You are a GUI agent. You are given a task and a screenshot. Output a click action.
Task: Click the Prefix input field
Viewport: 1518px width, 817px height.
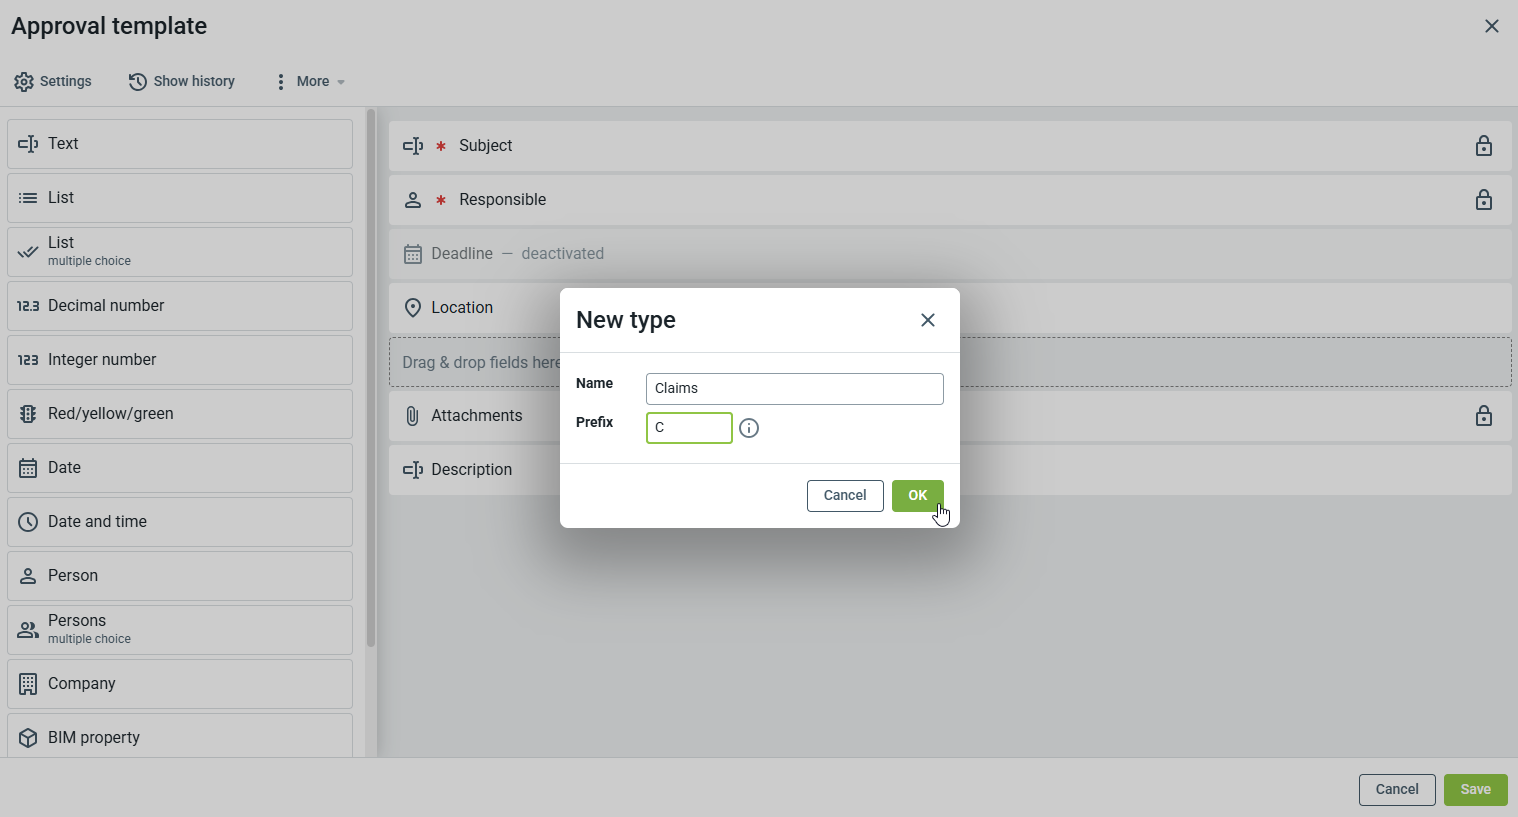point(689,428)
